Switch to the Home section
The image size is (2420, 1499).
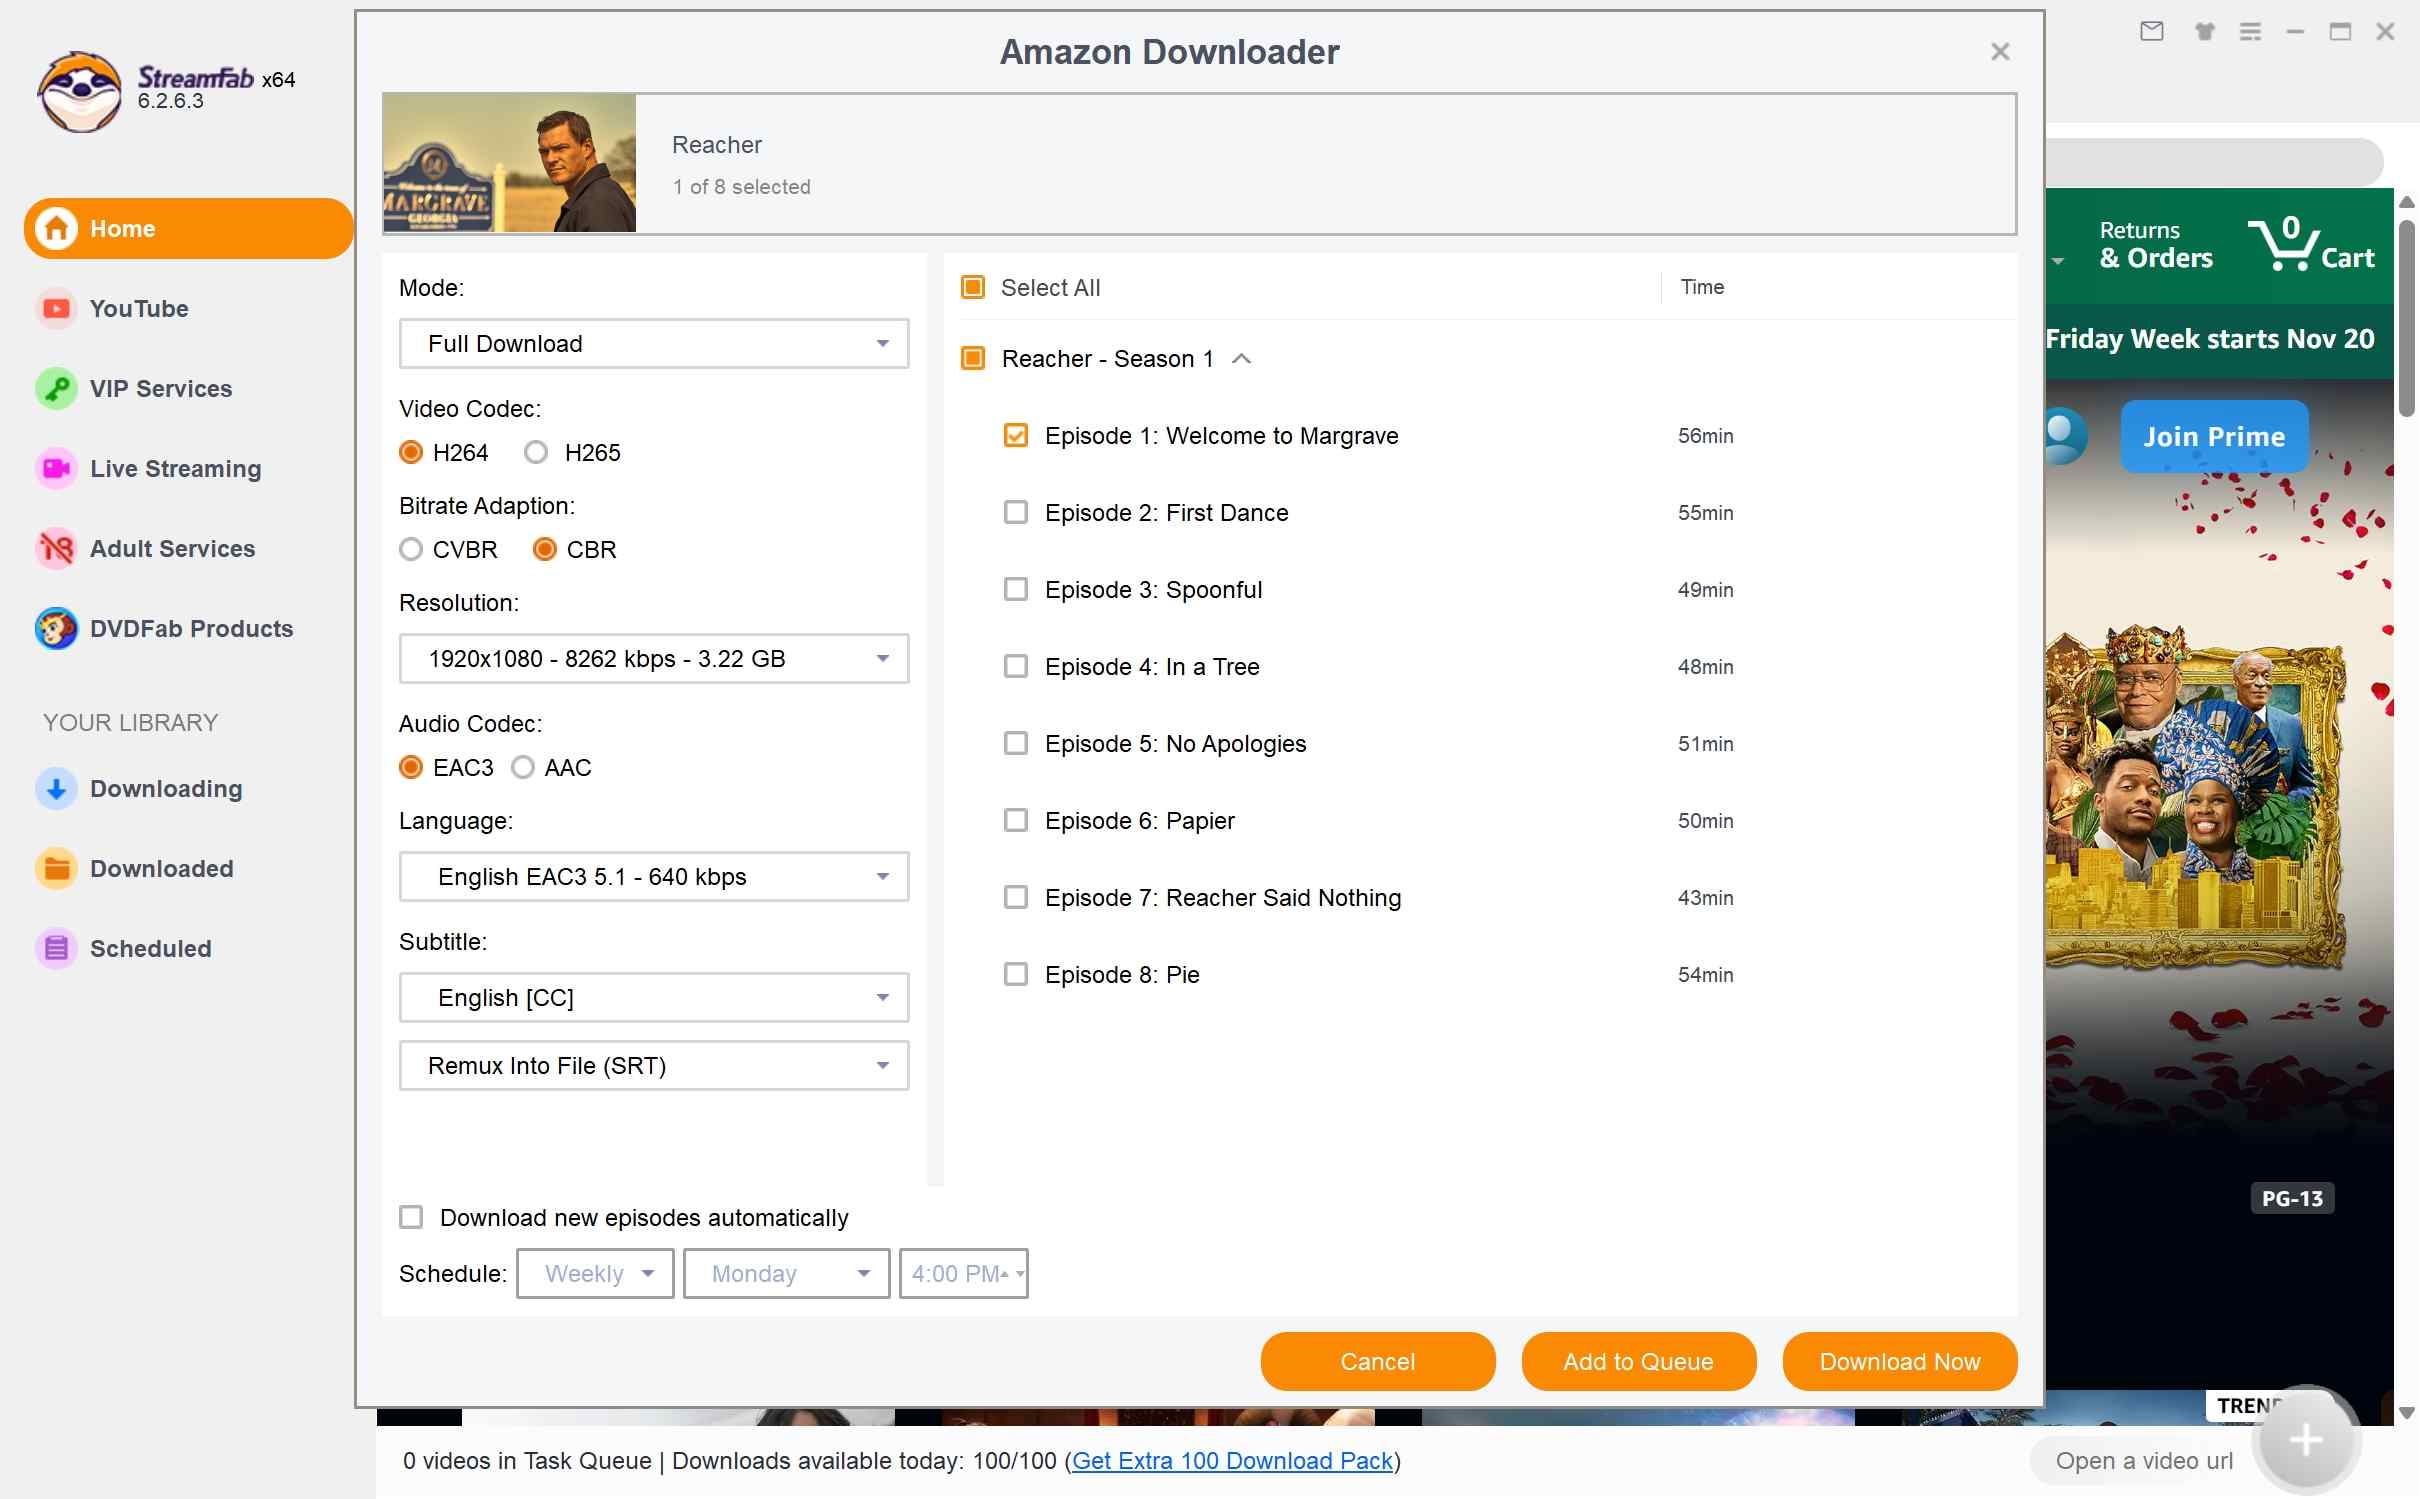123,228
